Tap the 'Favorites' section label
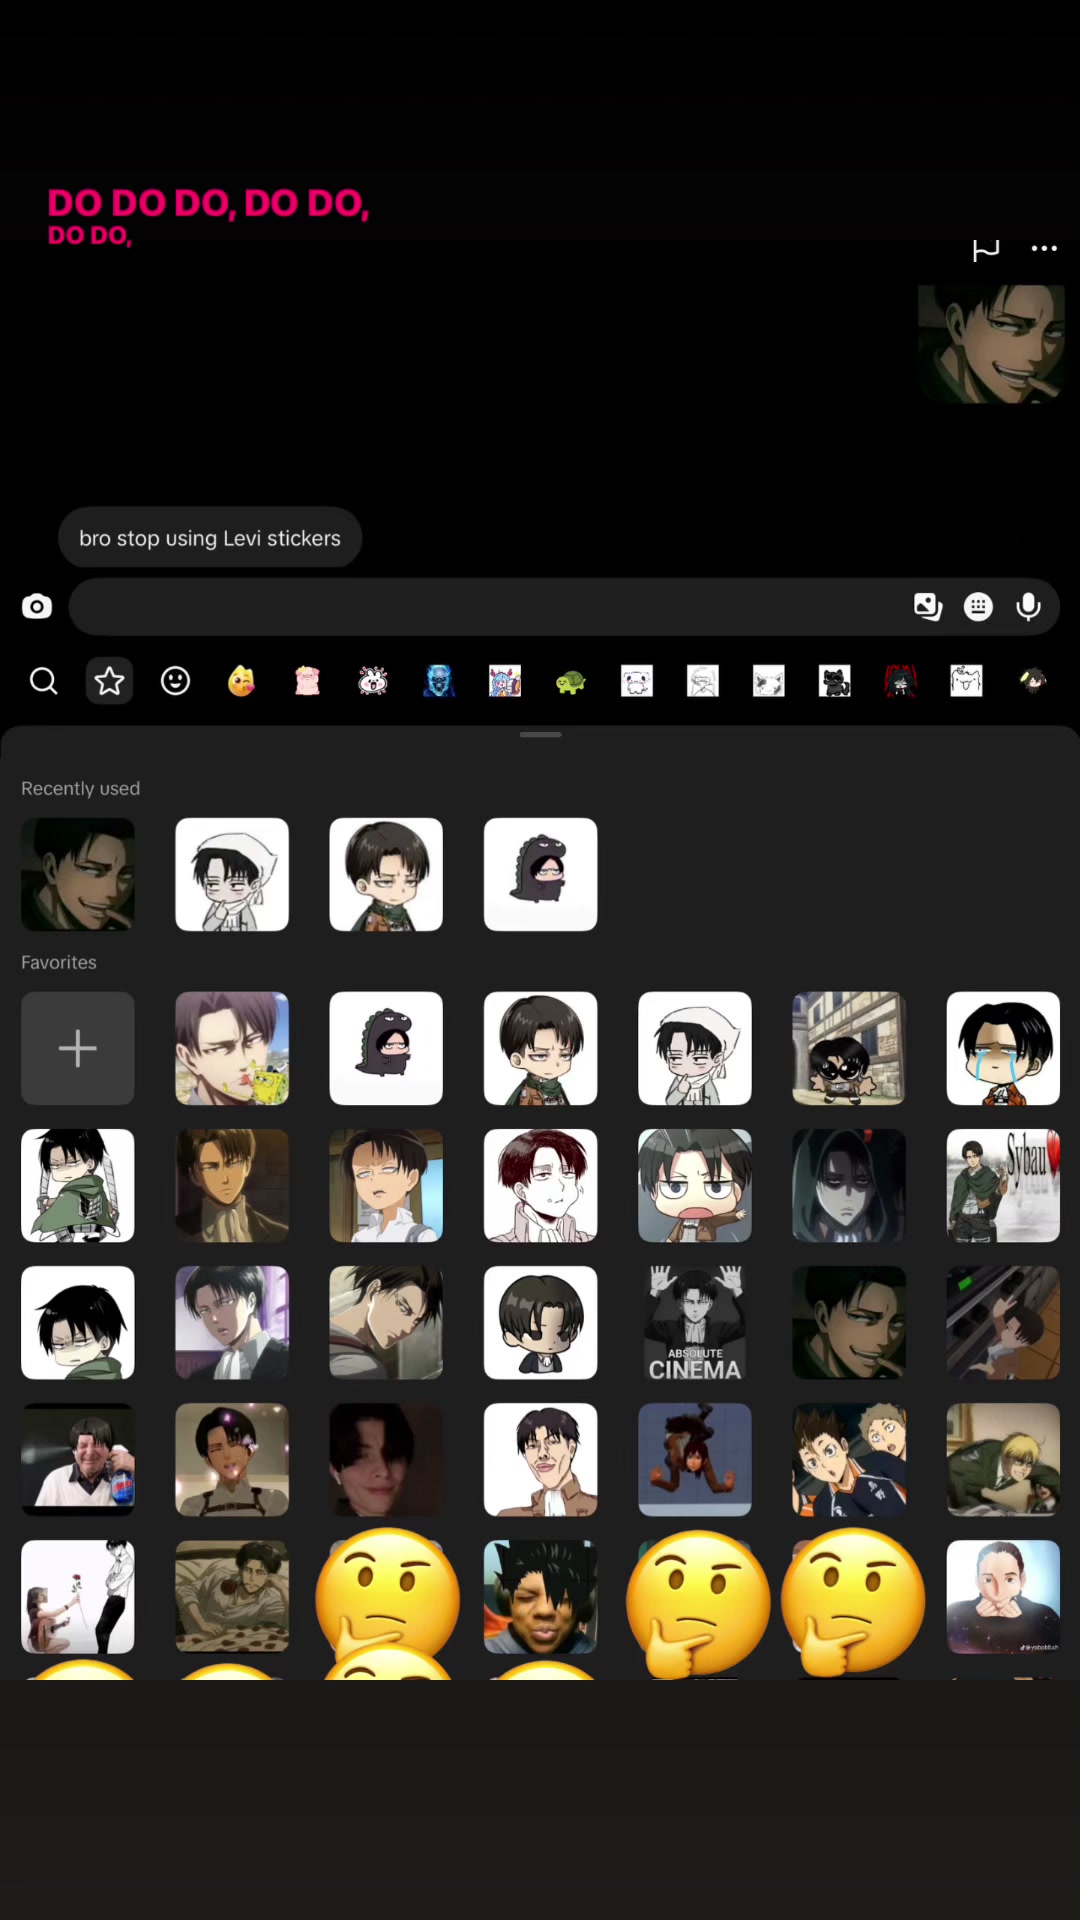 [59, 962]
